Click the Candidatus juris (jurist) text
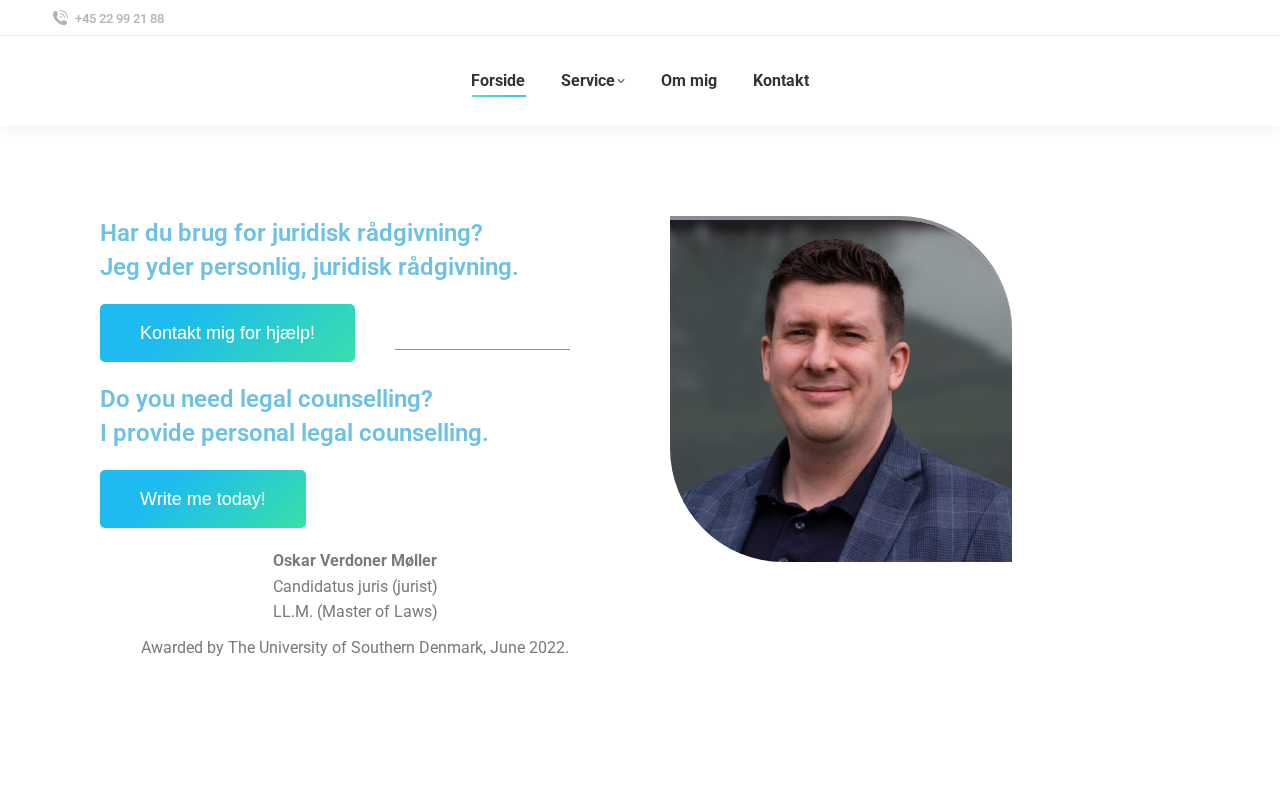1280x800 pixels. tap(355, 587)
